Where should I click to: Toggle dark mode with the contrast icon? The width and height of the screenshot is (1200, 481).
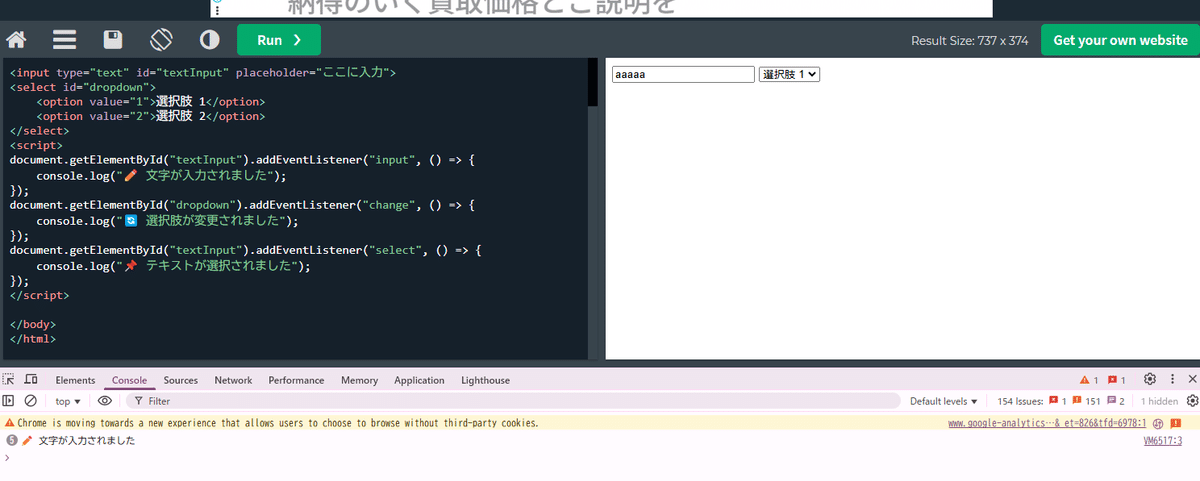209,41
